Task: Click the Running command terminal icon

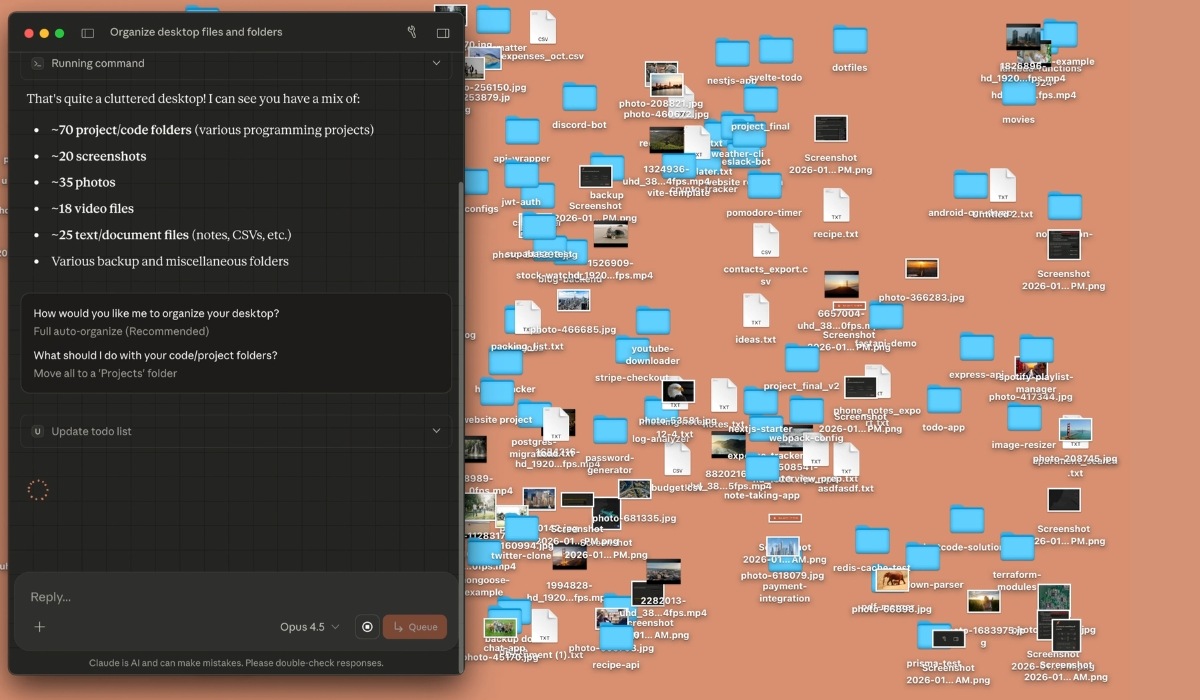Action: (37, 63)
